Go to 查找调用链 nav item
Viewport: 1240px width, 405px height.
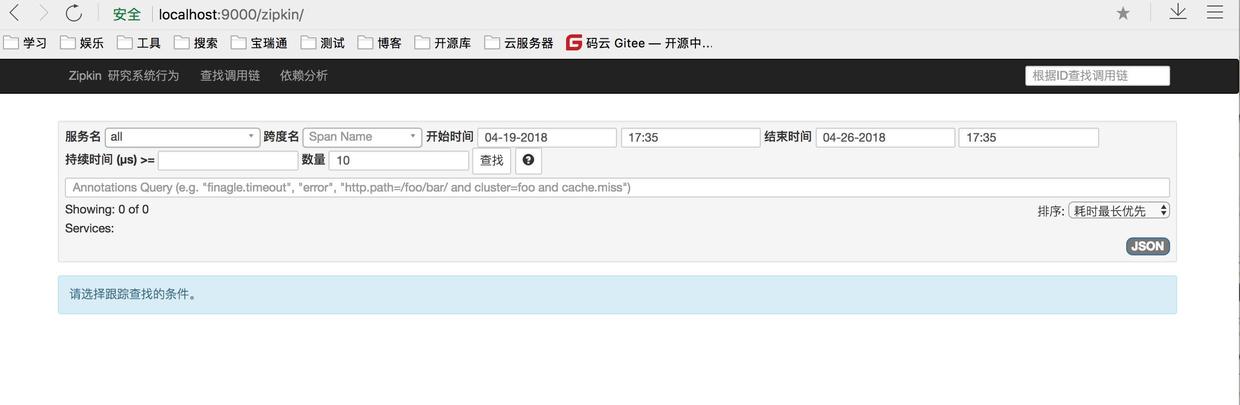coord(230,76)
